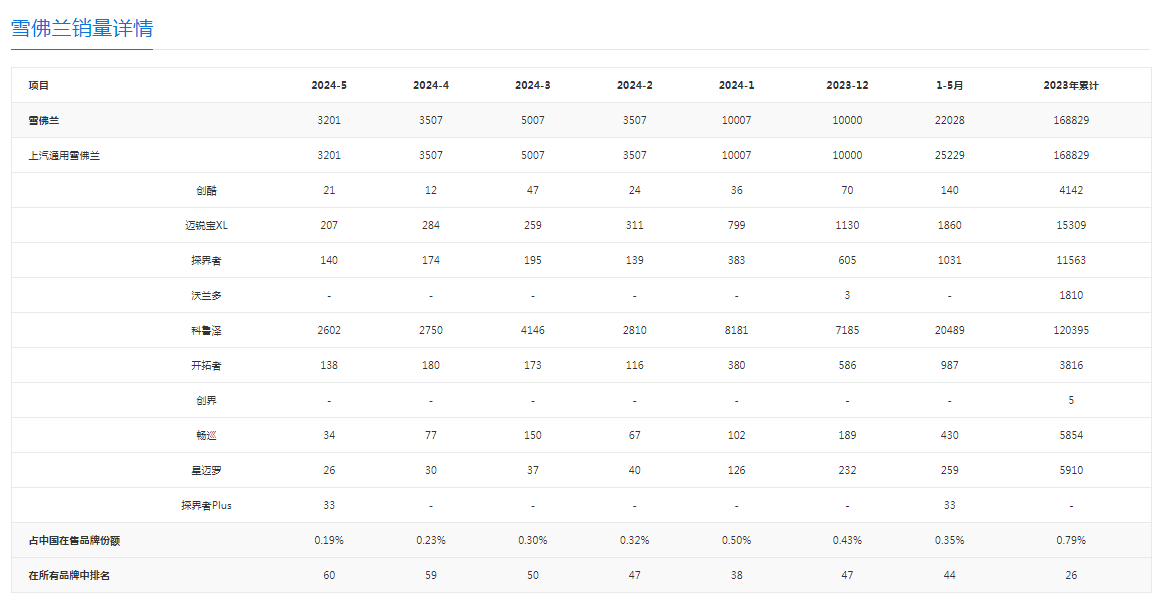Select the 科鲁泽 model name
Viewport: 1169px width, 602px height.
point(207,330)
